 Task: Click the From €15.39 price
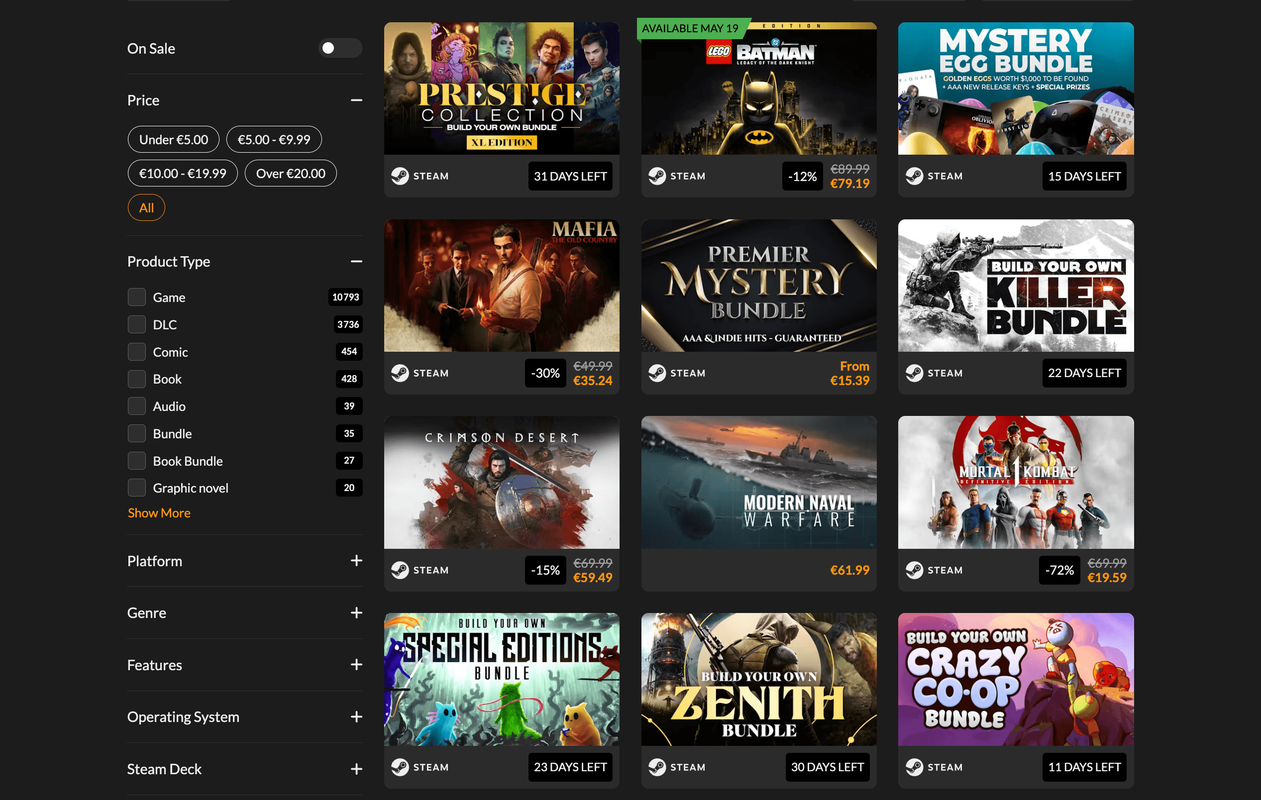click(850, 373)
